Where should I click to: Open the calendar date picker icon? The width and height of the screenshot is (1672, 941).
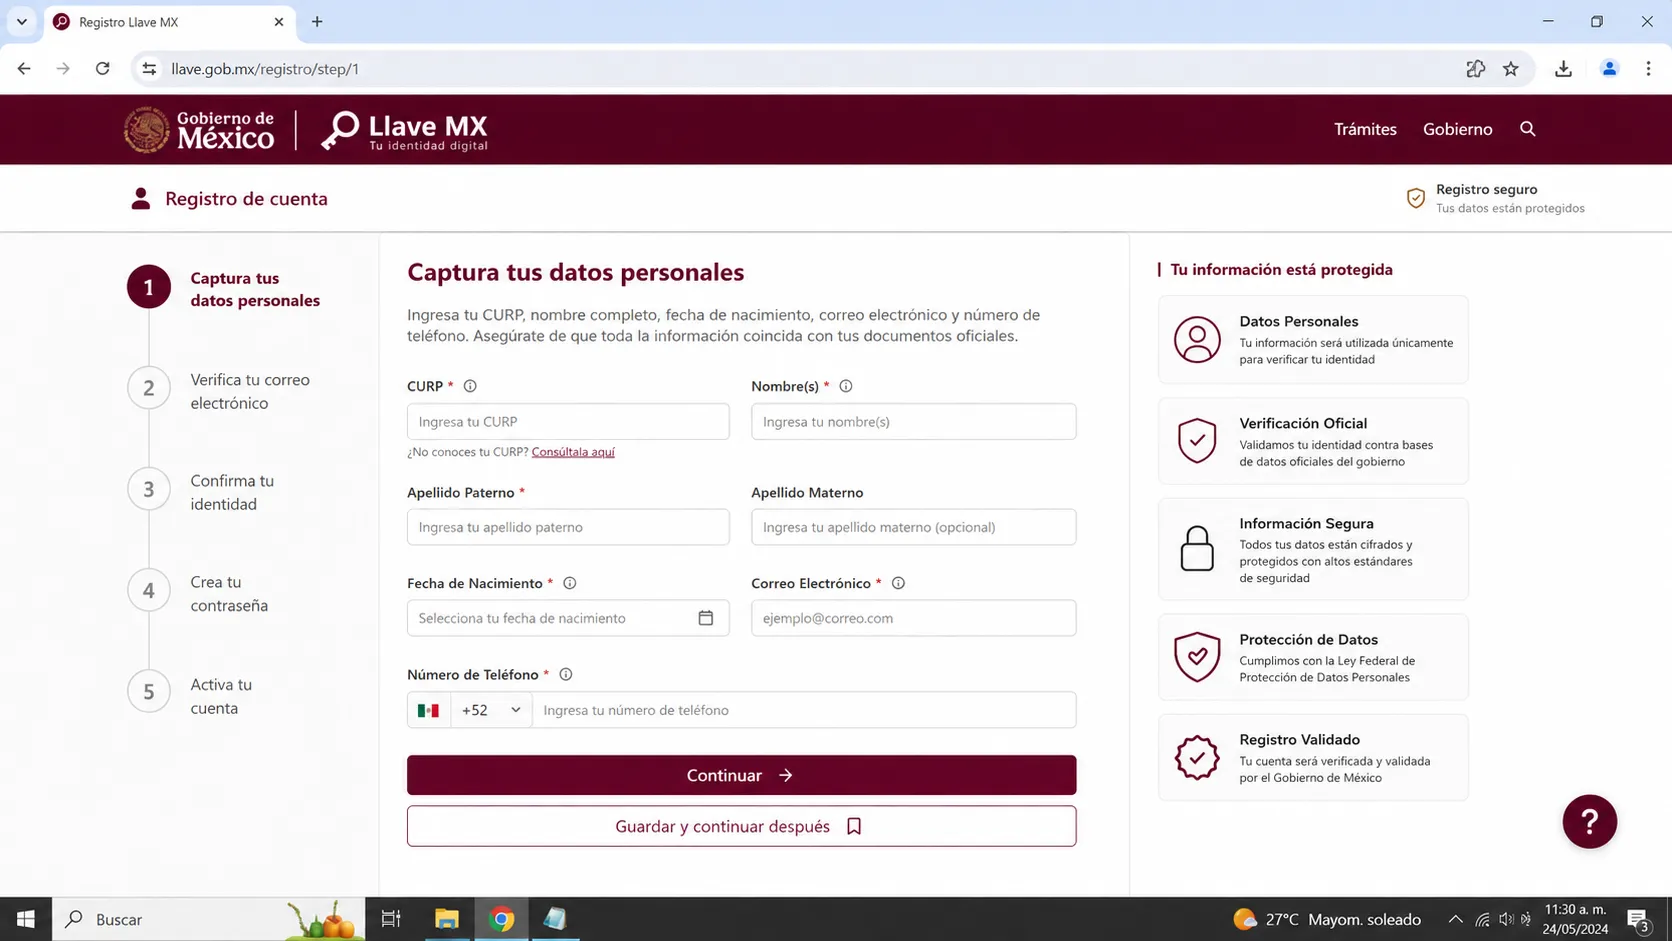tap(706, 618)
